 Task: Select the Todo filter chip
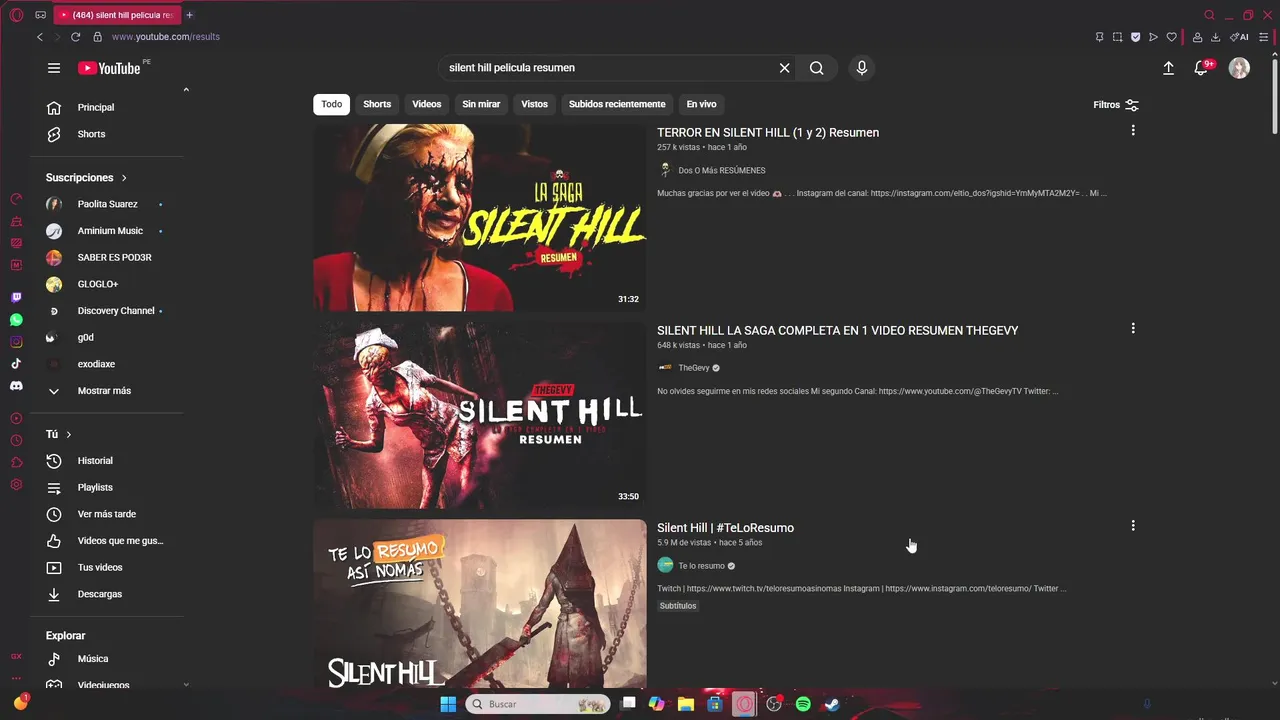[332, 104]
